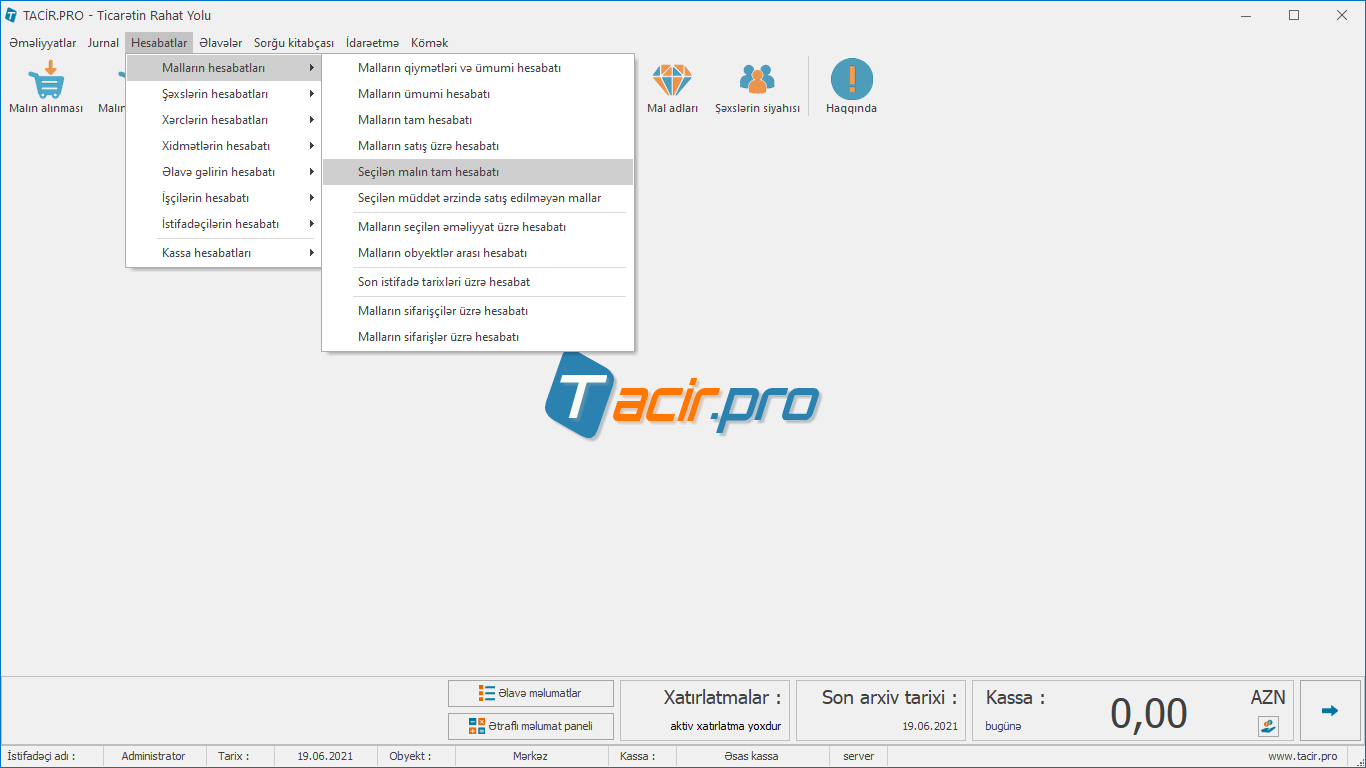Open the Ətraflı məlumat paneli button
Viewport: 1366px width, 768px height.
(530, 726)
